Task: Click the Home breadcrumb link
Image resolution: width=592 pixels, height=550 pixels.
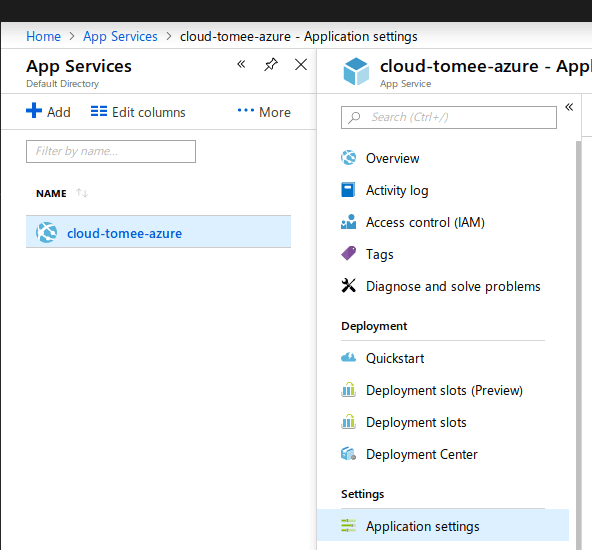Action: pyautogui.click(x=43, y=37)
